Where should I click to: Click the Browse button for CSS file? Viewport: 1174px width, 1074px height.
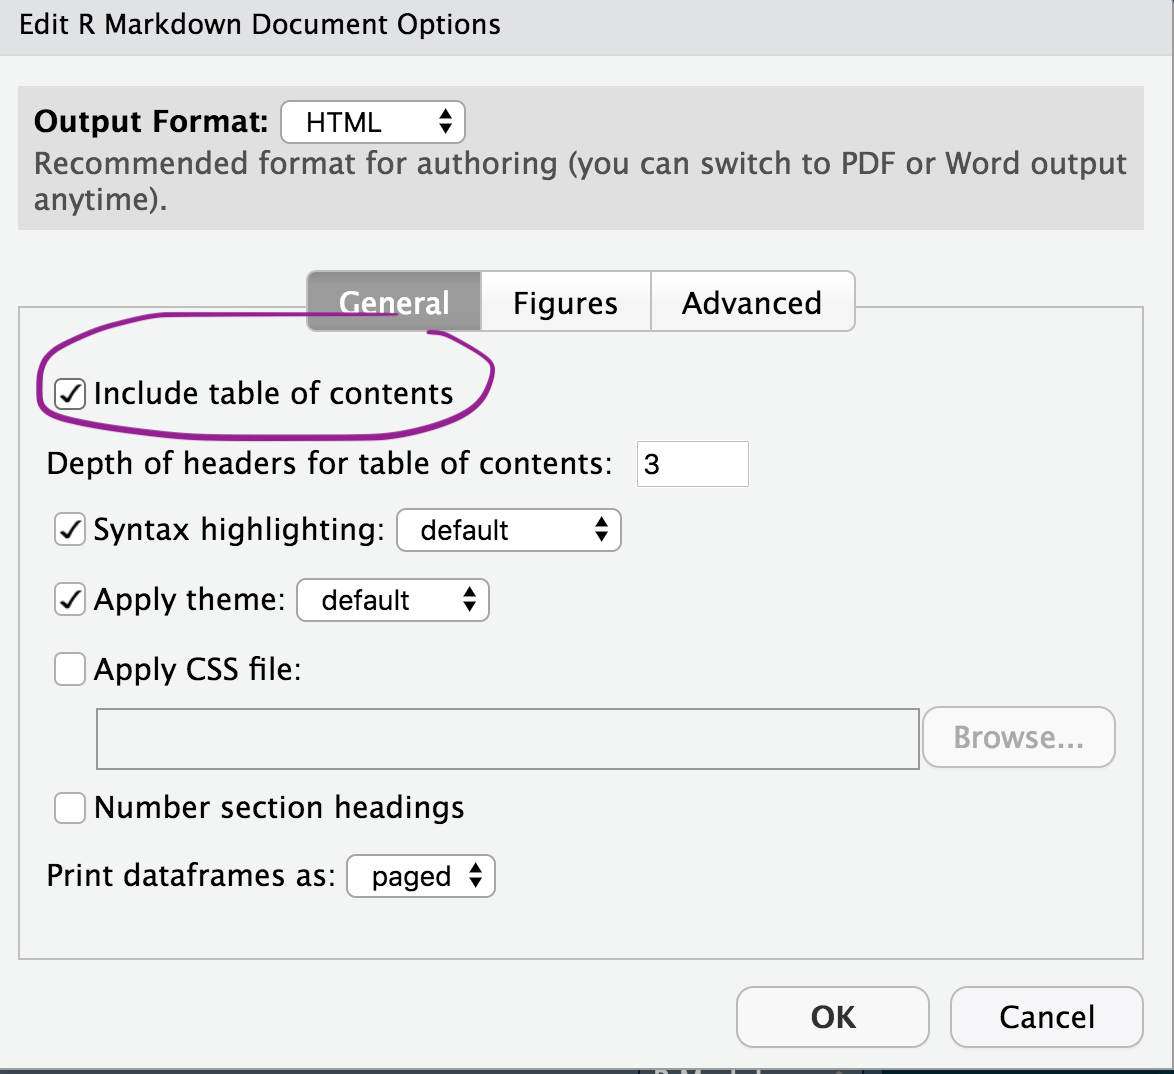click(x=1018, y=737)
